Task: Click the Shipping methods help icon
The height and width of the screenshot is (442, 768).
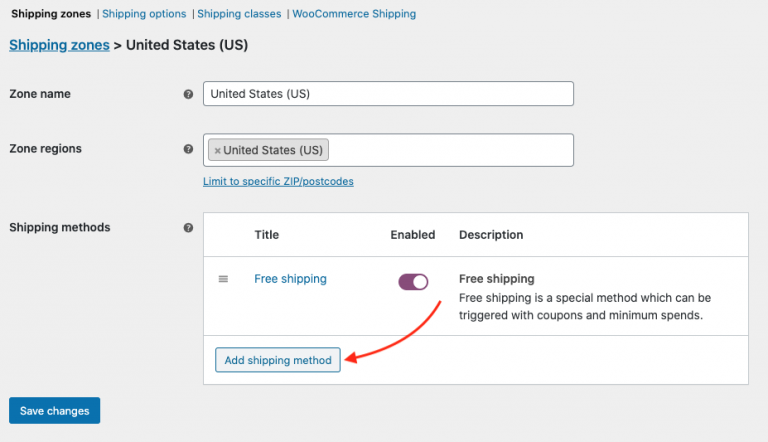Action: 188,227
